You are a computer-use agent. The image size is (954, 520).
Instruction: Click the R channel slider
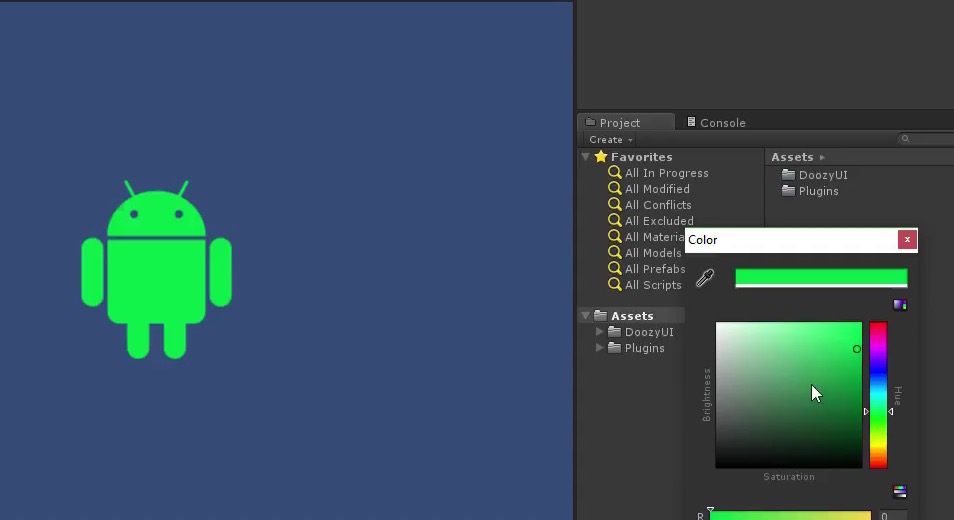pos(790,516)
